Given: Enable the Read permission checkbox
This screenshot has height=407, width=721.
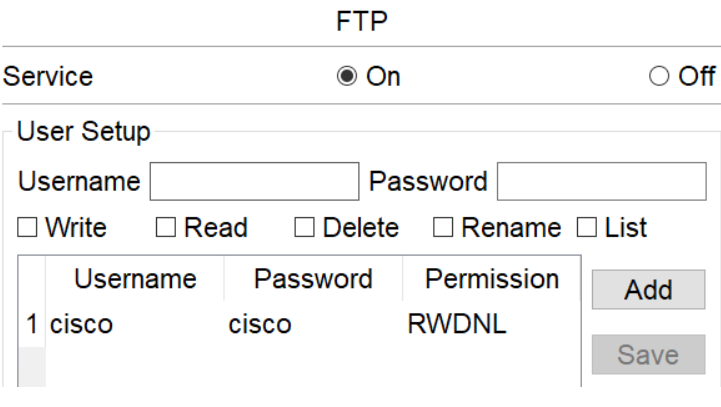Looking at the screenshot, I should point(165,228).
